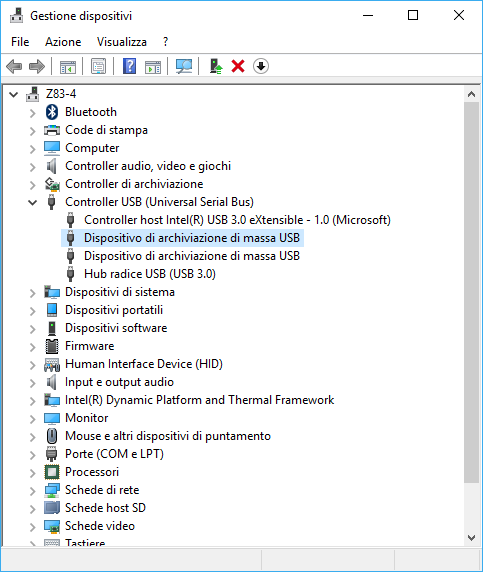The width and height of the screenshot is (483, 572).
Task: Click the vertical scrollbar up arrow
Action: [471, 94]
